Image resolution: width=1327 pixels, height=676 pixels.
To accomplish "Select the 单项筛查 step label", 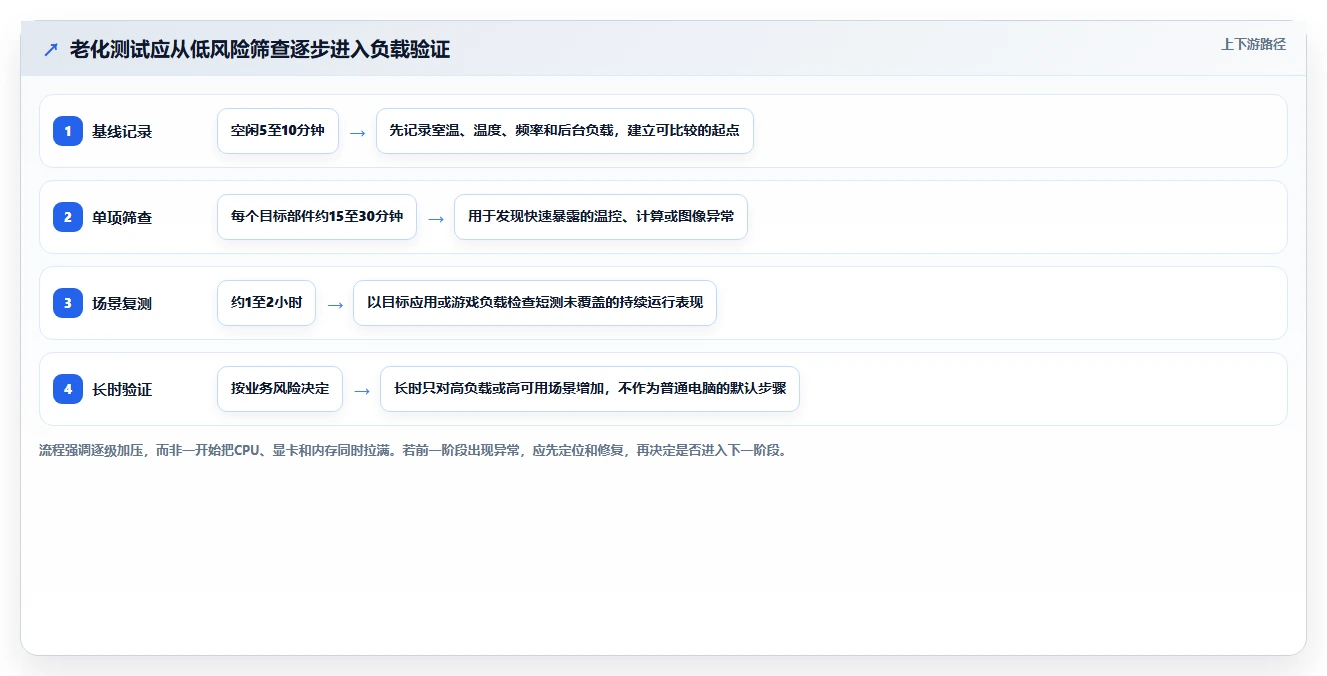I will (x=122, y=217).
